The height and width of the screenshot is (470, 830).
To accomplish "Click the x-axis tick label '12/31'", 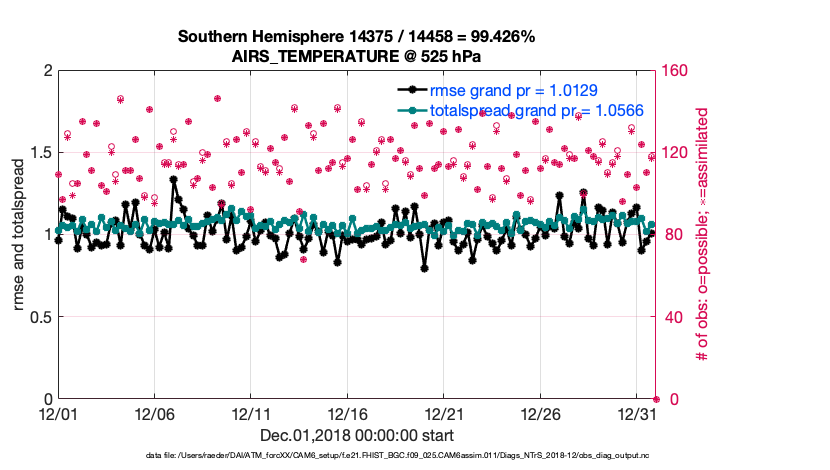I will pos(637,414).
